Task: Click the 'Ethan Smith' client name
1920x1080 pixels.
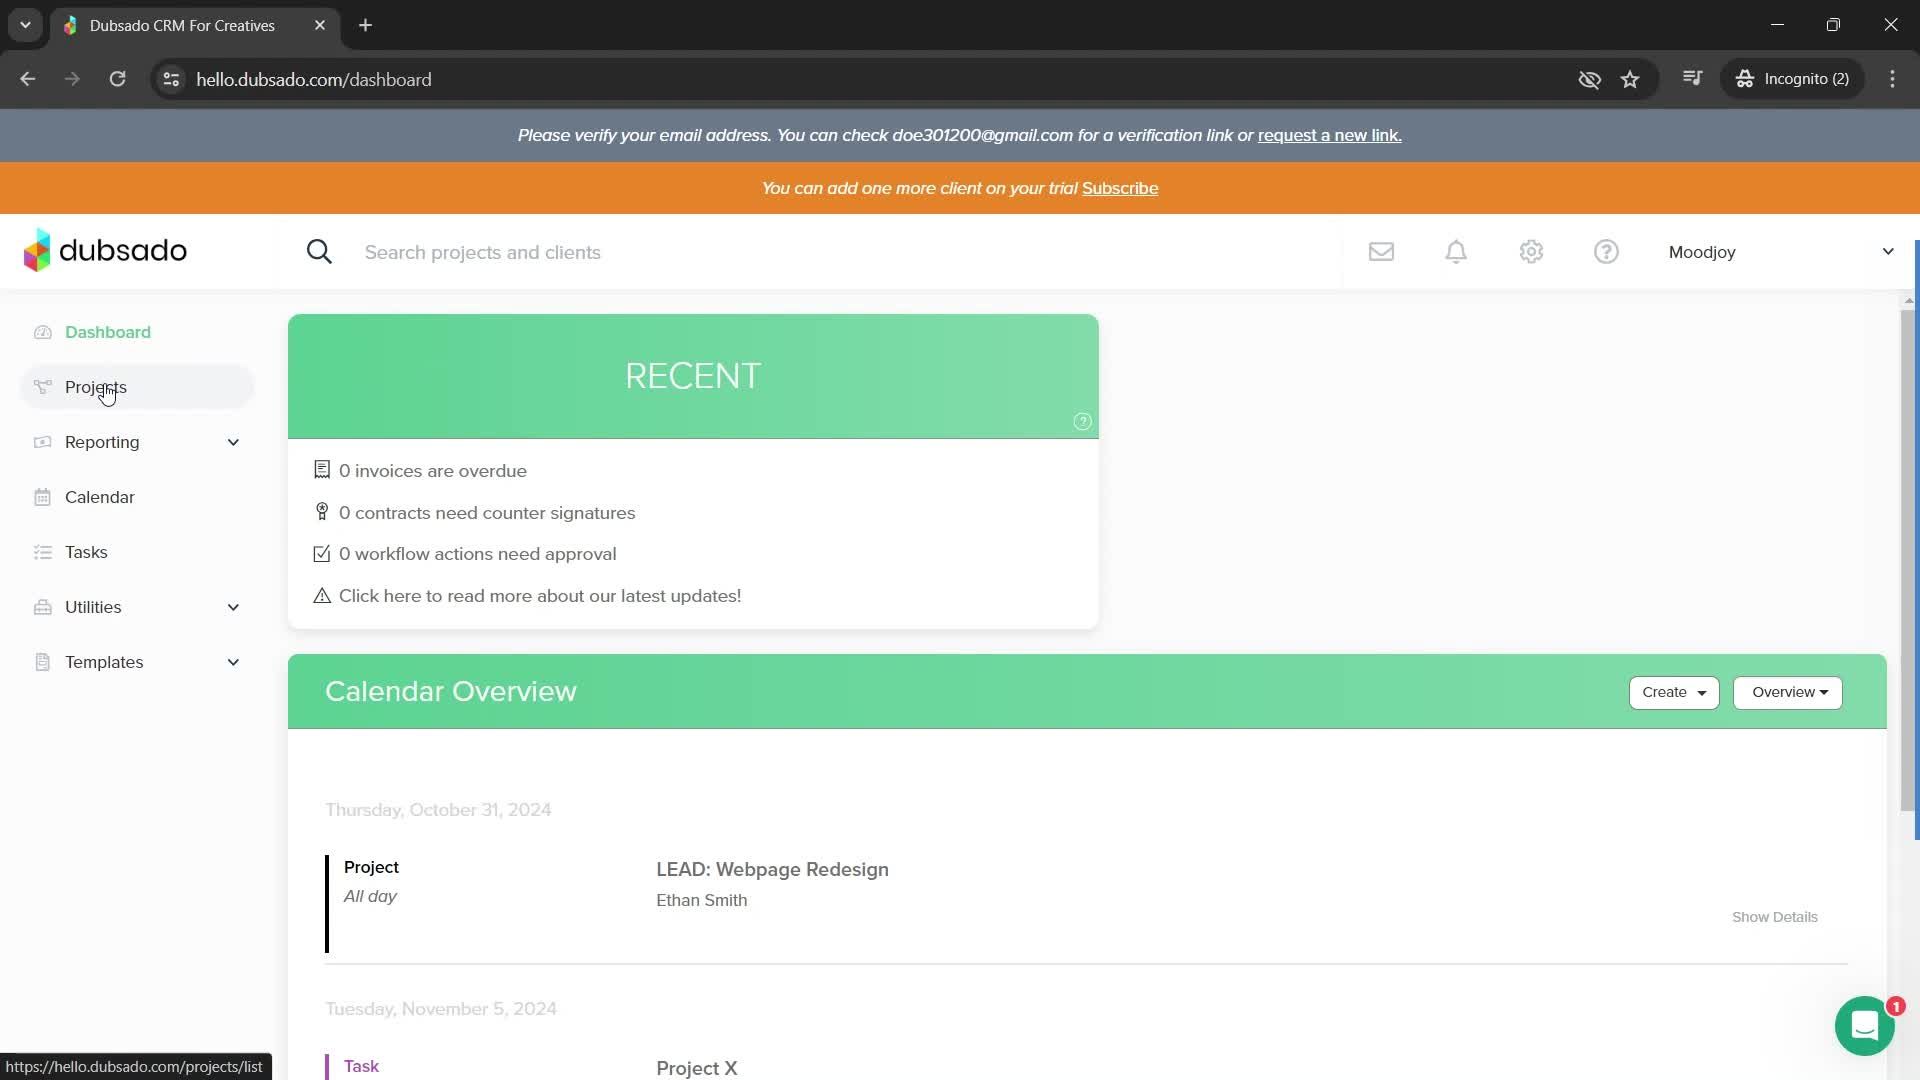Action: tap(702, 900)
